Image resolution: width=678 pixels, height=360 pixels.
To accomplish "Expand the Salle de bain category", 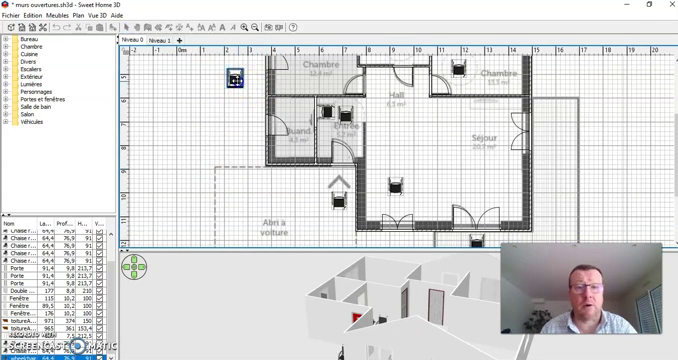I will tap(6, 107).
